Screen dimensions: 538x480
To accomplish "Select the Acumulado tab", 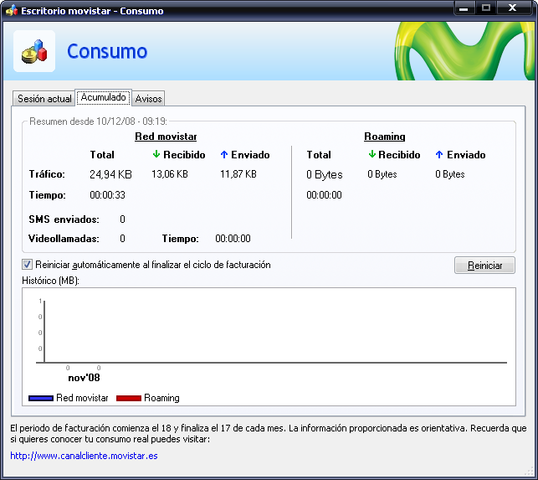I will click(103, 97).
